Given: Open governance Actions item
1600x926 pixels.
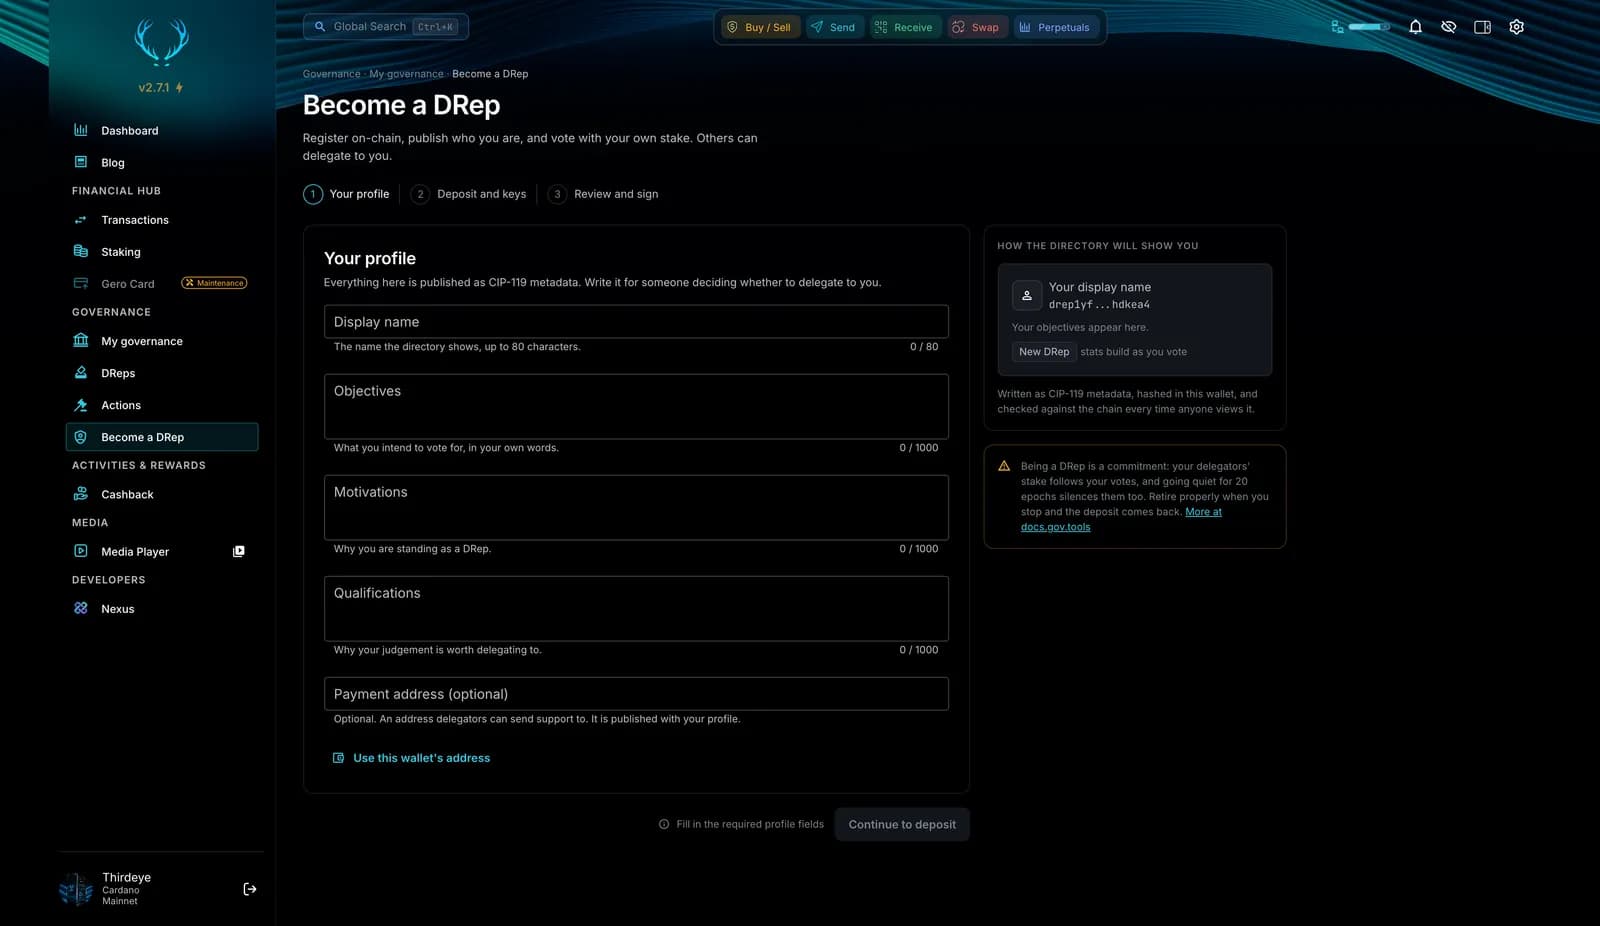Looking at the screenshot, I should click(162, 405).
